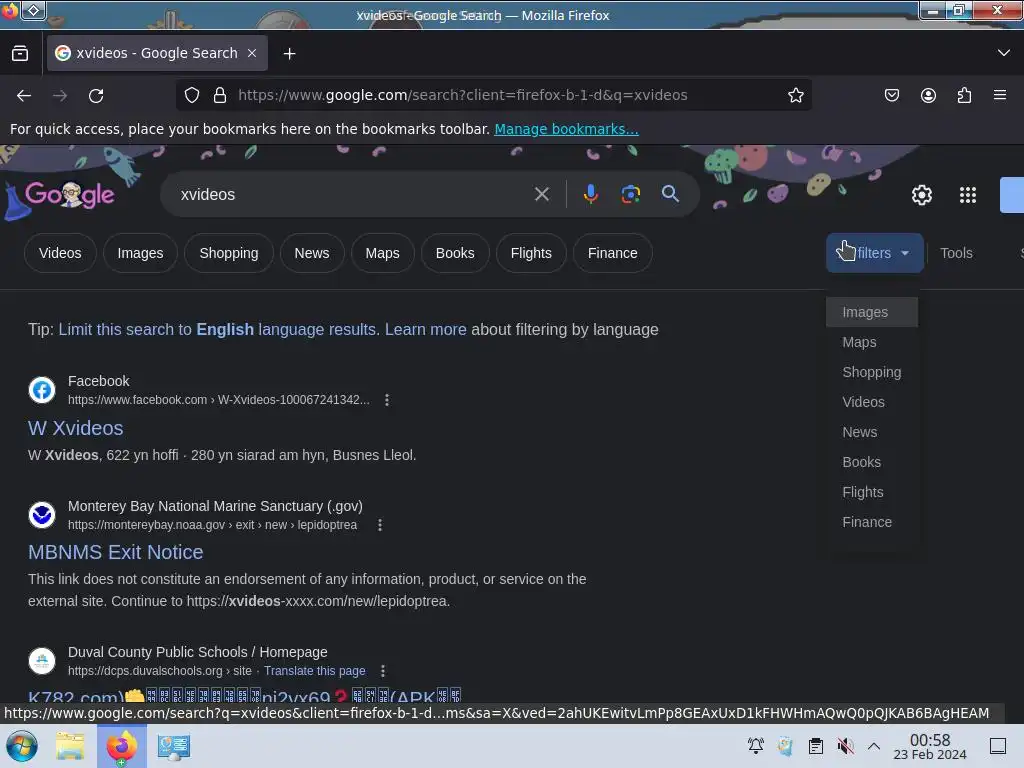Open the Pocket save icon
This screenshot has width=1024, height=768.
(891, 95)
